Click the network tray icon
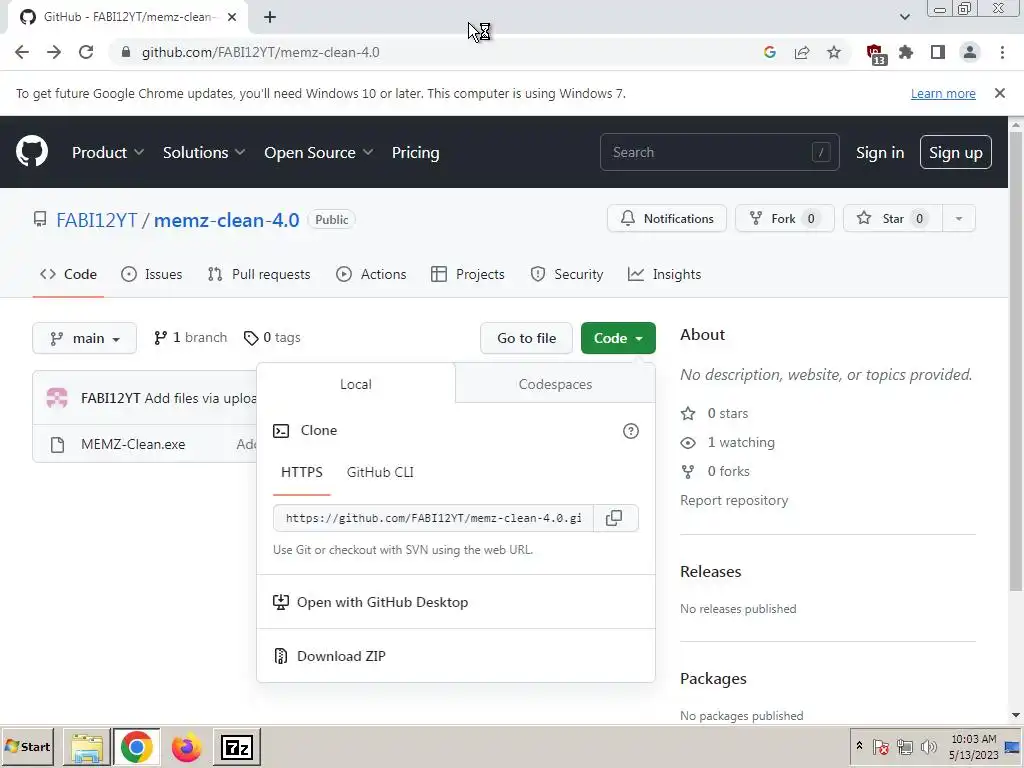Viewport: 1024px width, 768px height. click(x=904, y=746)
